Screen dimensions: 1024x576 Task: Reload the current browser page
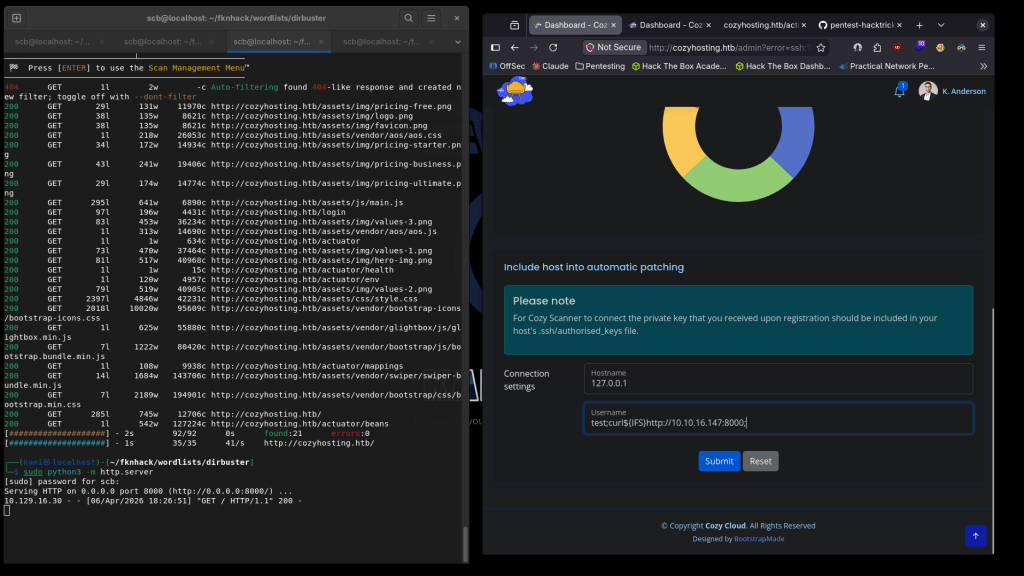point(553,47)
